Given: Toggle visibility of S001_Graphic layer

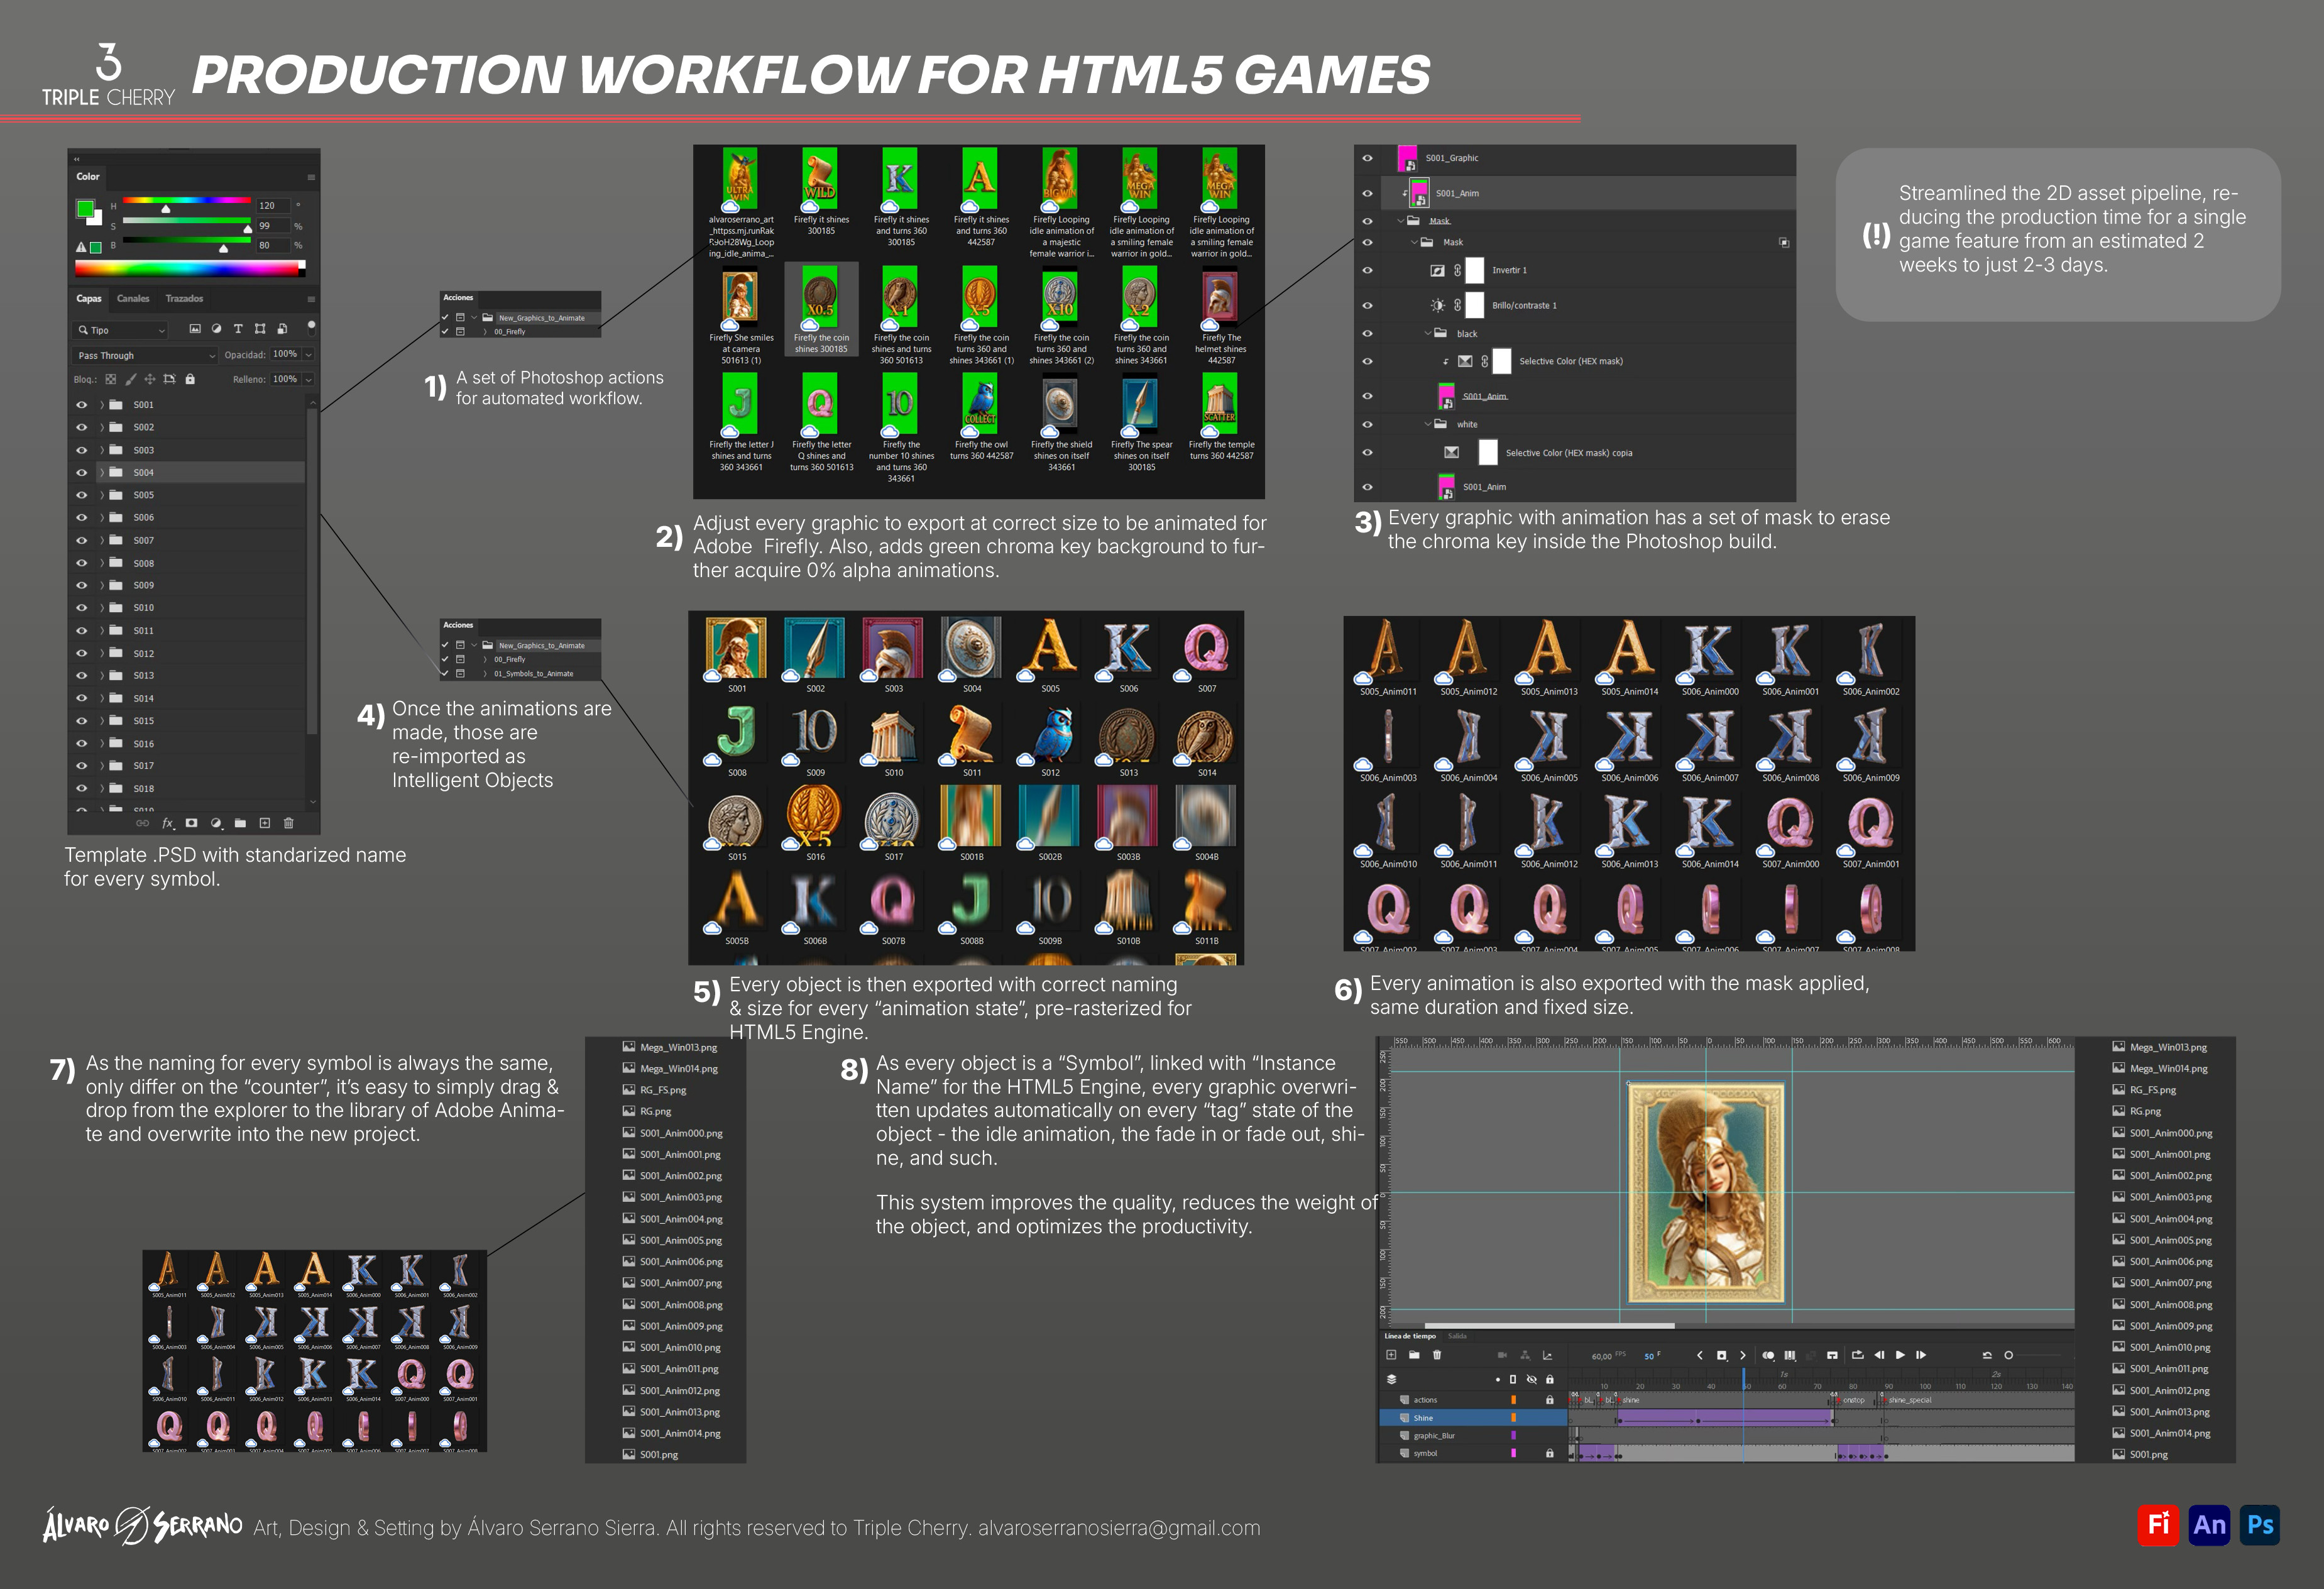Looking at the screenshot, I should (x=1367, y=158).
